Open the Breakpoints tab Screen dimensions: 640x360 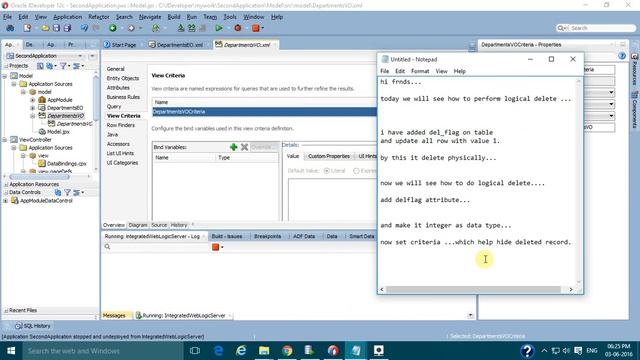pyautogui.click(x=267, y=236)
